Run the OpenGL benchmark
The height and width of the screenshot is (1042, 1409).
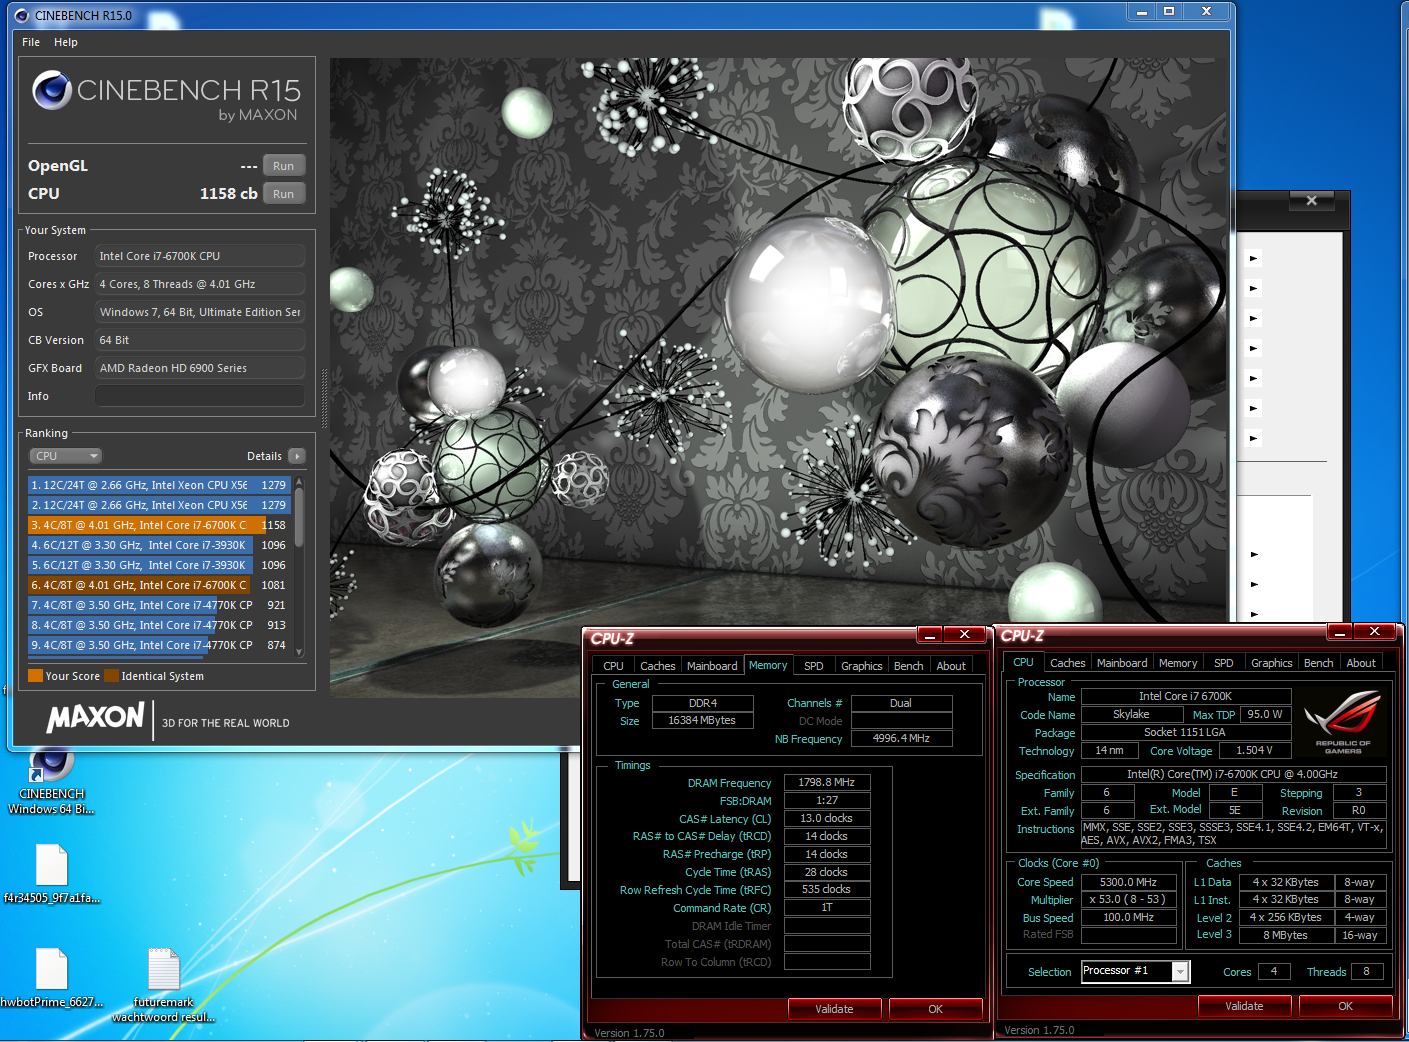[284, 166]
